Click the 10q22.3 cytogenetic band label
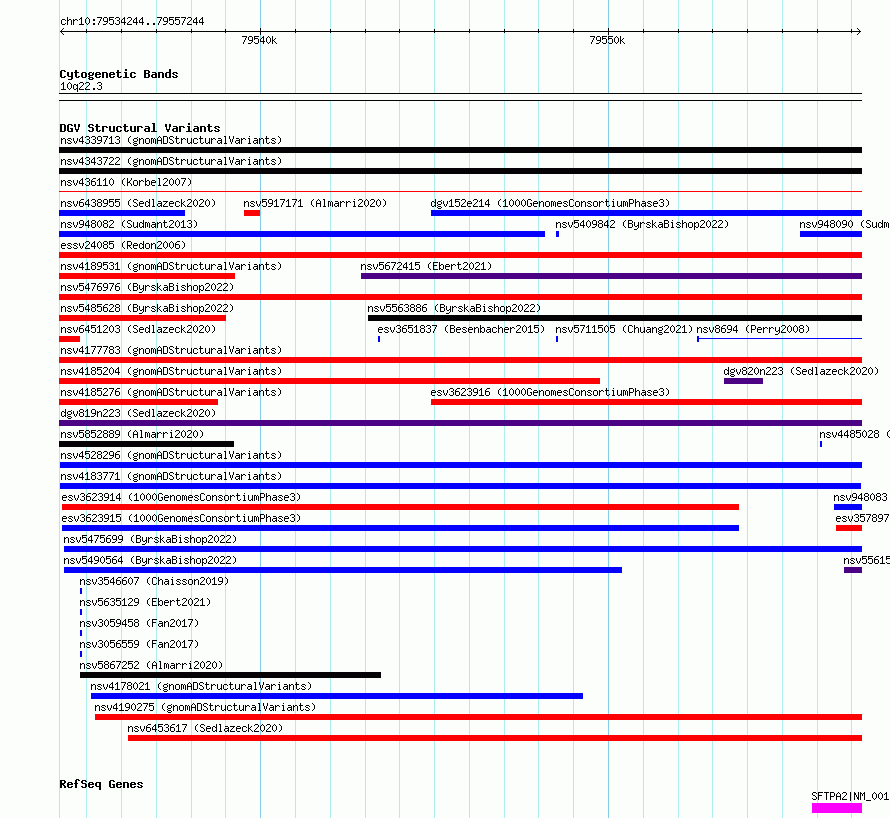The height and width of the screenshot is (818, 890). click(81, 86)
